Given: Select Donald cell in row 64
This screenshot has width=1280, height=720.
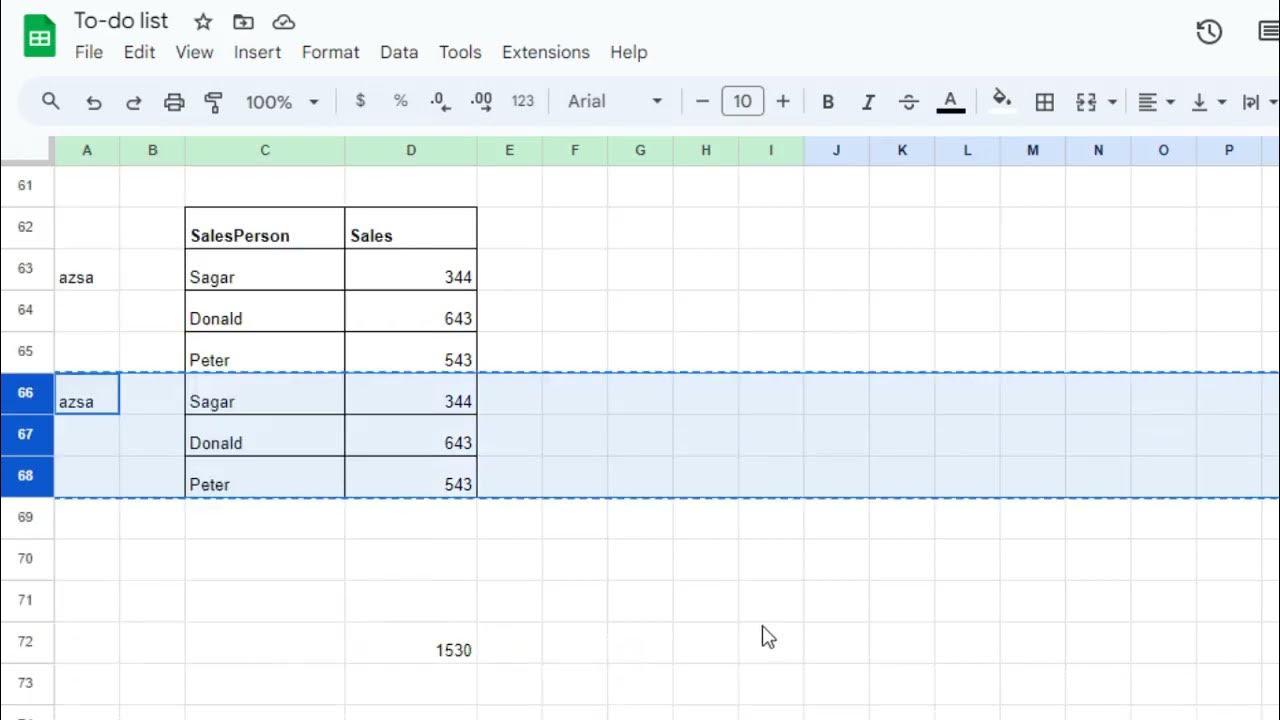Looking at the screenshot, I should click(x=265, y=311).
